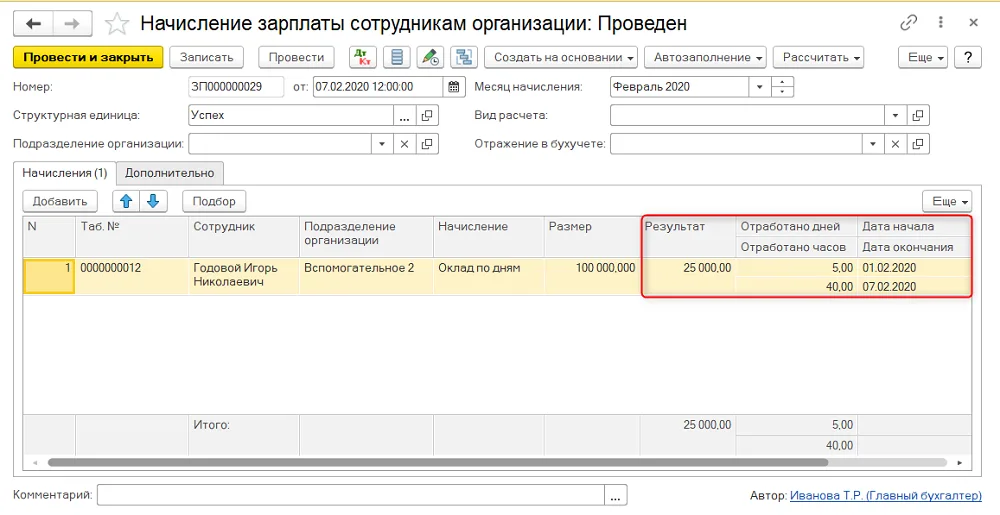Switch to Начисления (1) tab
Screen dimensions: 1000x515
coord(64,173)
